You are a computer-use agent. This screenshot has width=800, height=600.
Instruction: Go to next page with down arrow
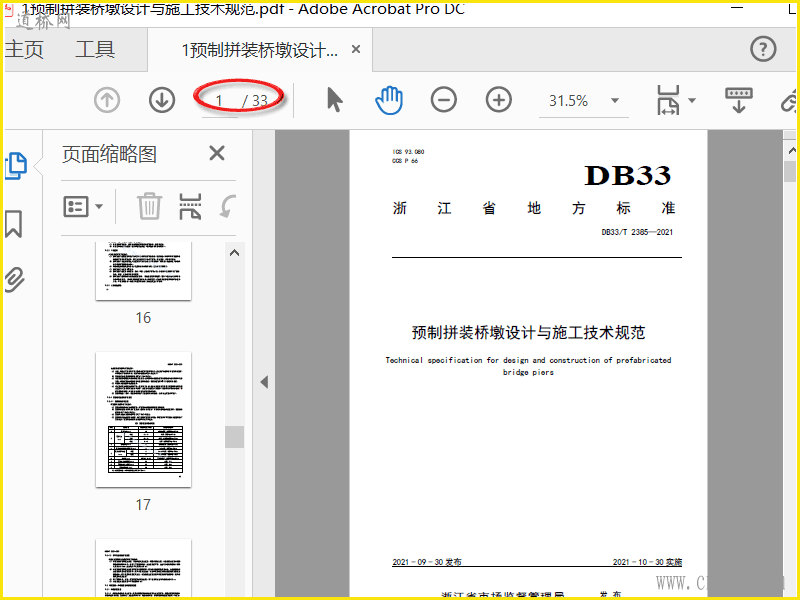(162, 100)
